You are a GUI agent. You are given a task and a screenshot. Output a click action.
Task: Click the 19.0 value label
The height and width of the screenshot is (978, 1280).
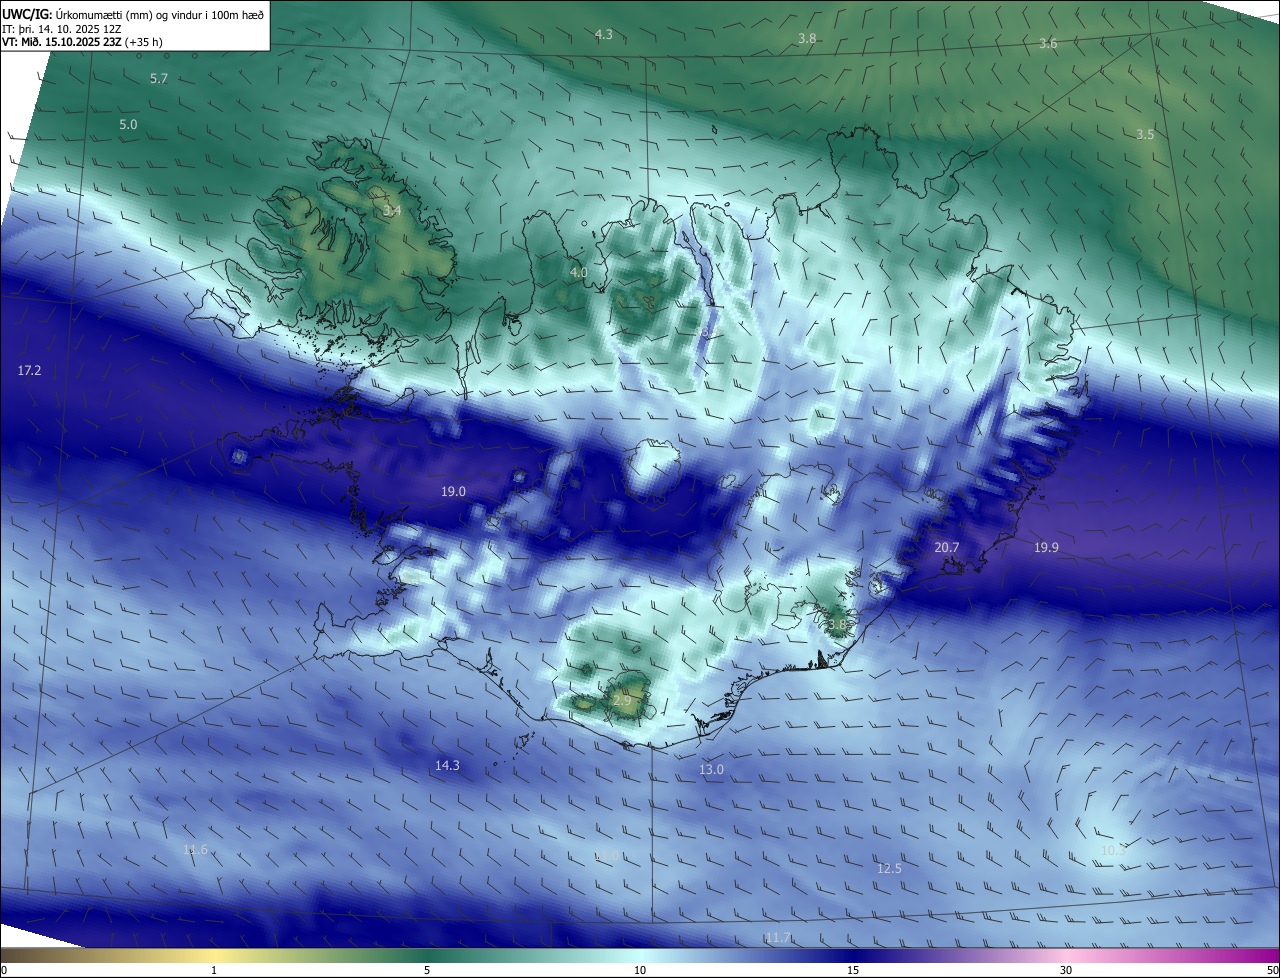point(453,492)
